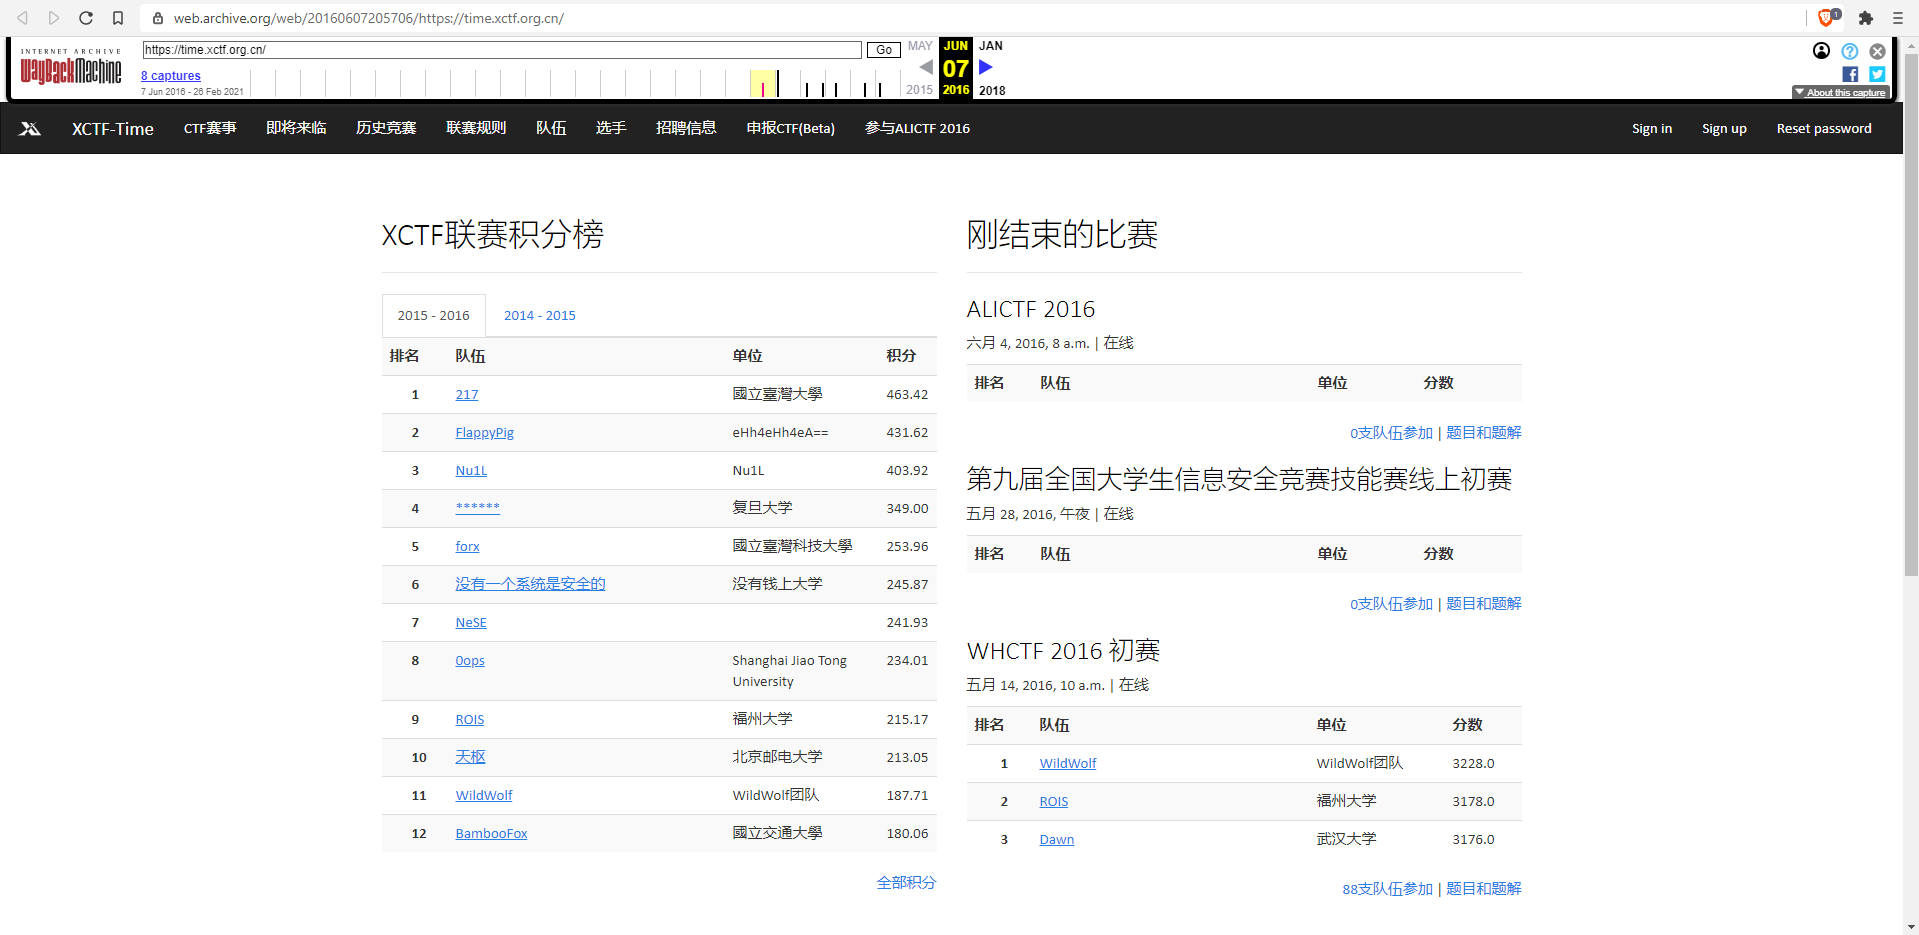Go to next capture blue arrow
This screenshot has width=1919, height=935.
point(986,67)
